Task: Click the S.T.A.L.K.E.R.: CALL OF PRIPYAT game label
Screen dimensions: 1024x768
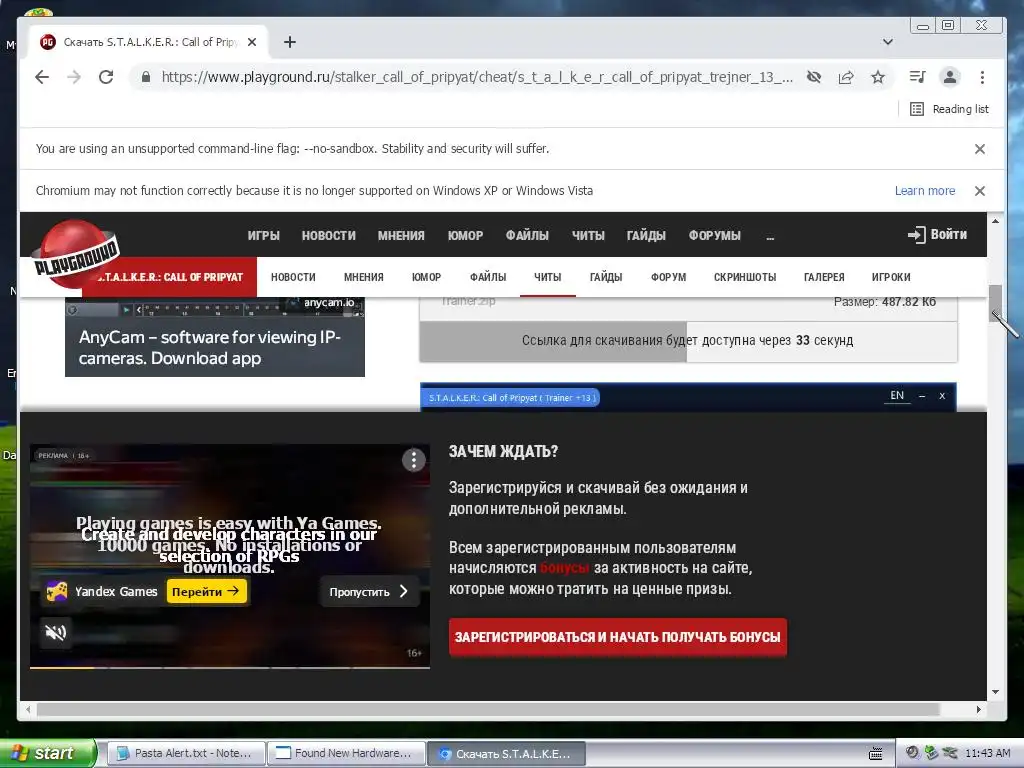Action: tap(170, 277)
